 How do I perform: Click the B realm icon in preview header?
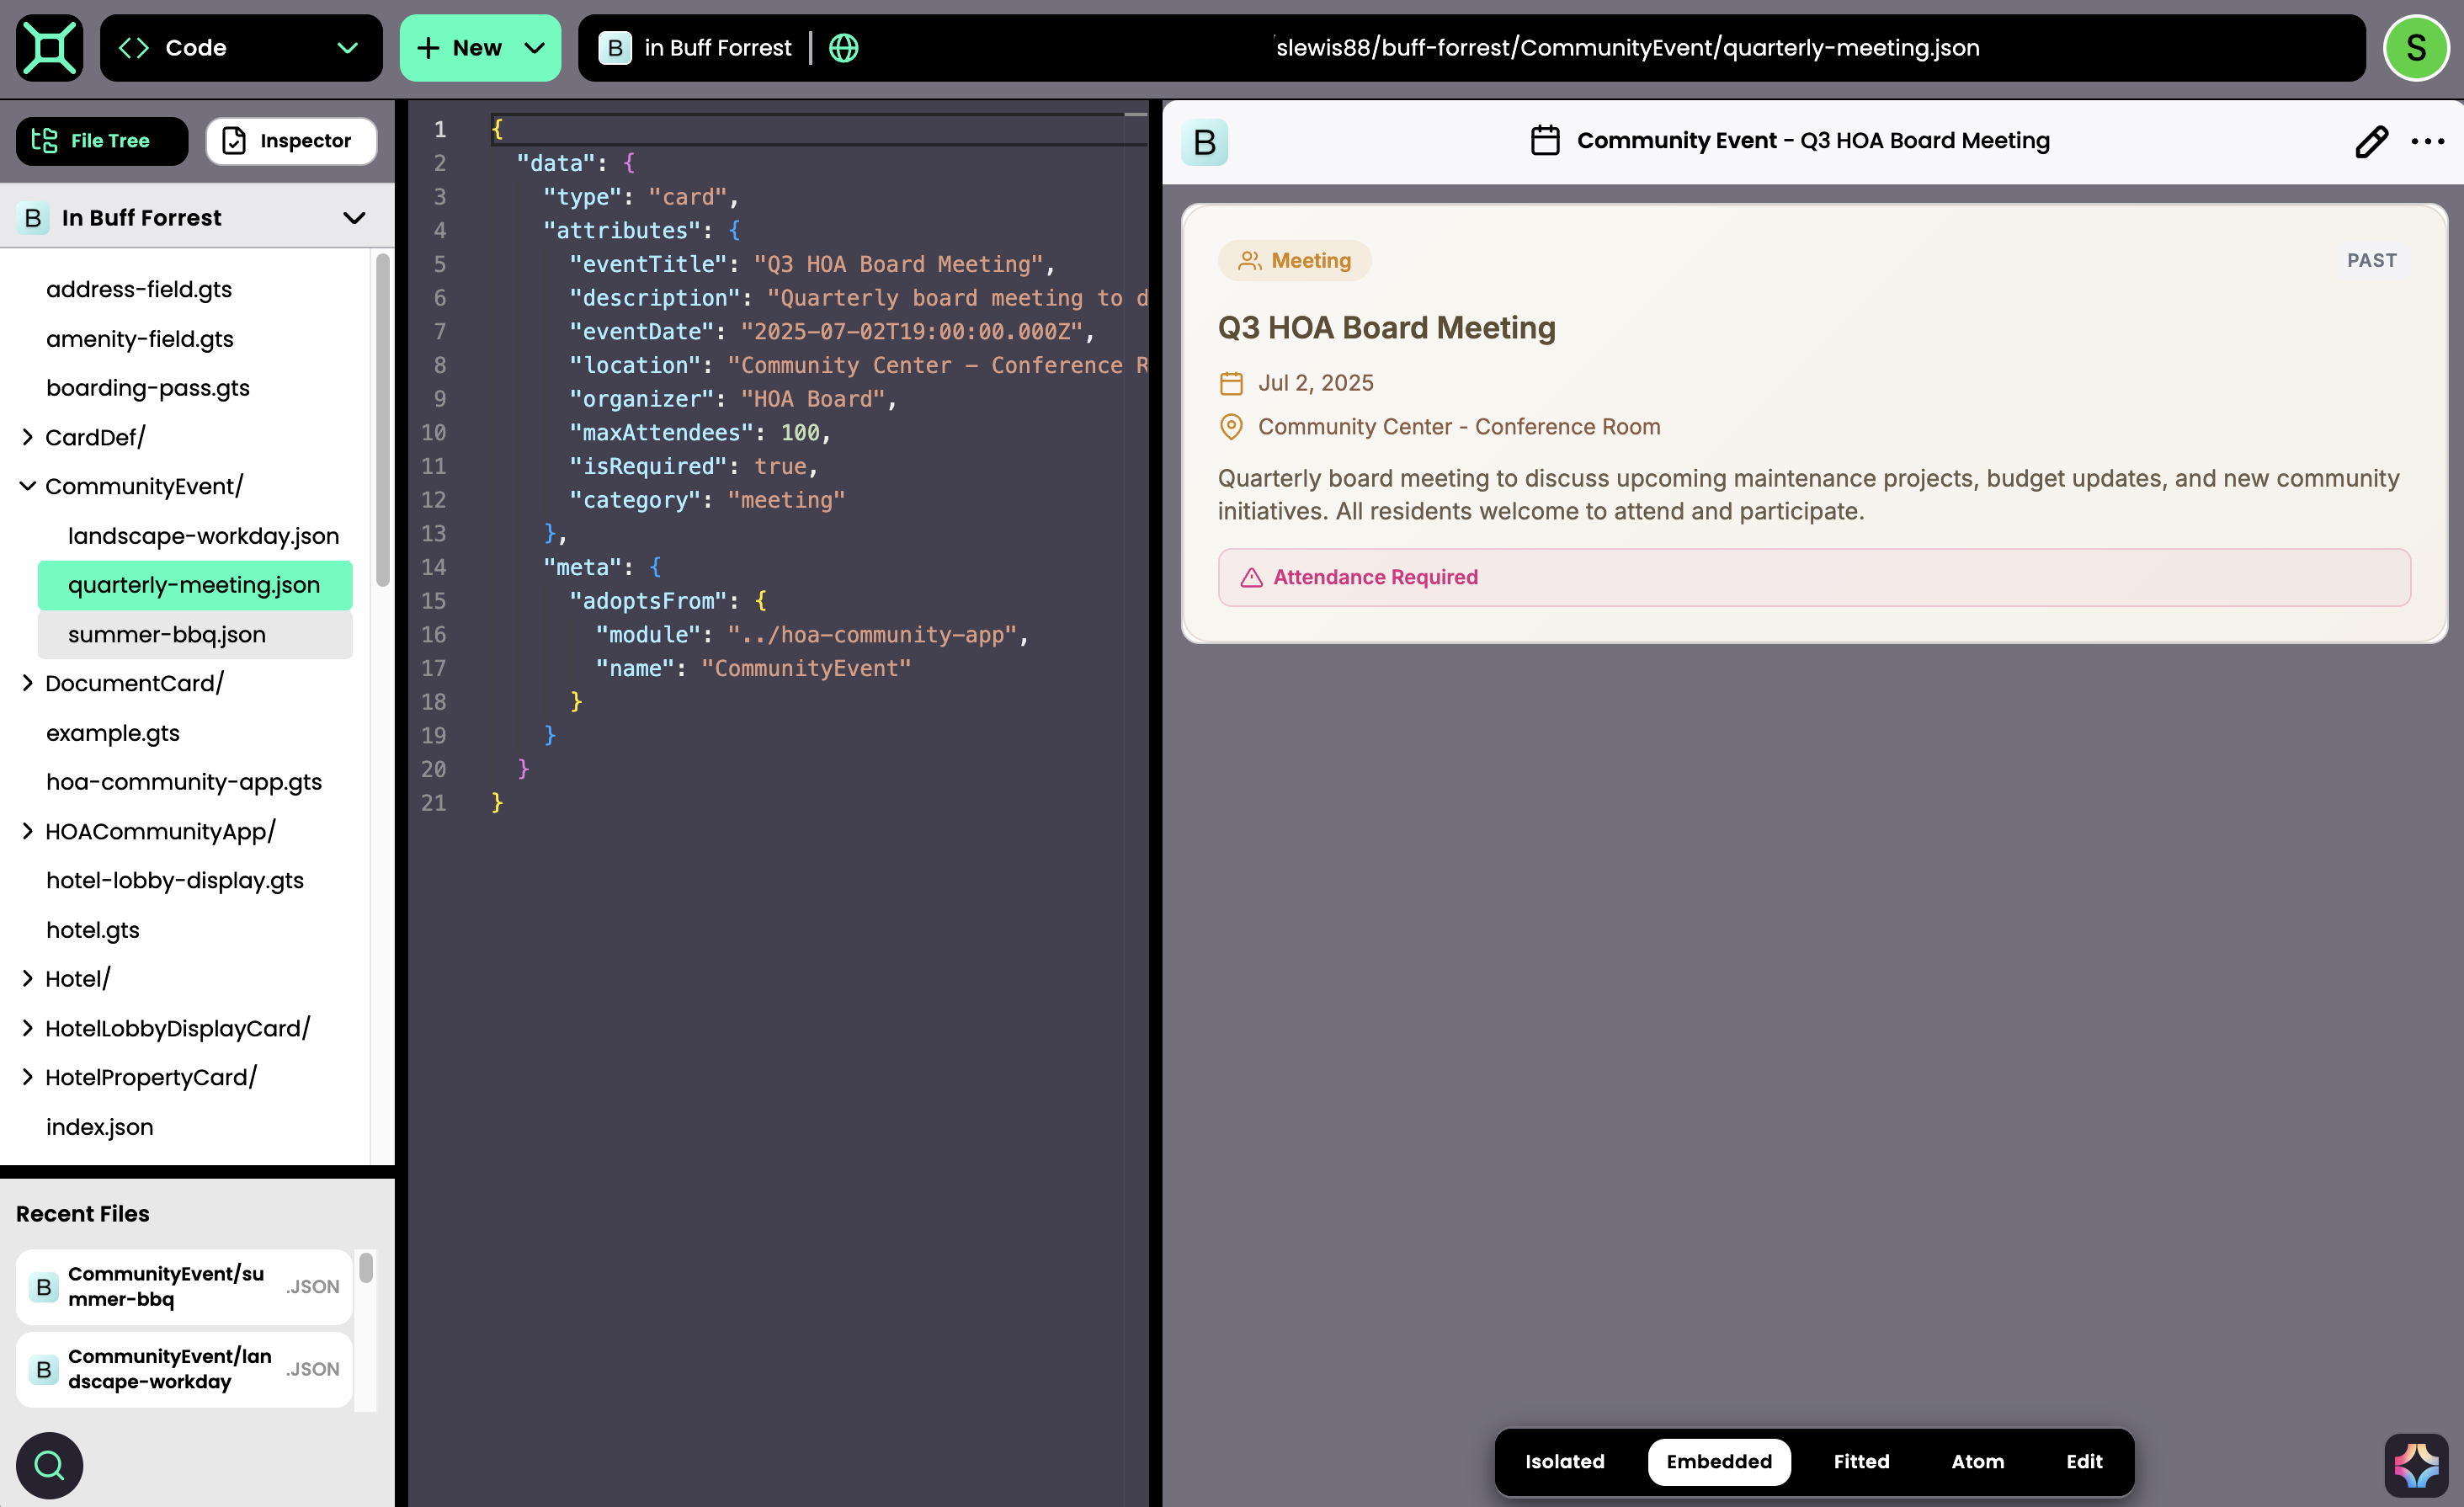pyautogui.click(x=1204, y=141)
